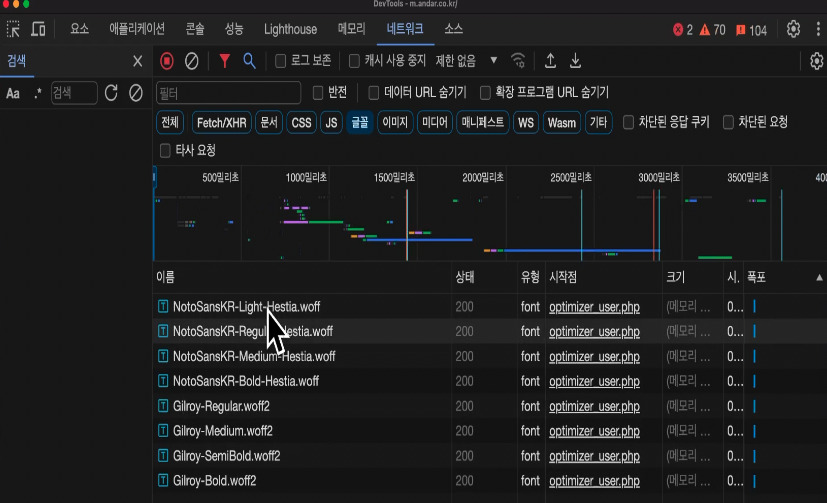Select the JS filter chip
Viewport: 827px width, 503px height.
click(x=331, y=122)
